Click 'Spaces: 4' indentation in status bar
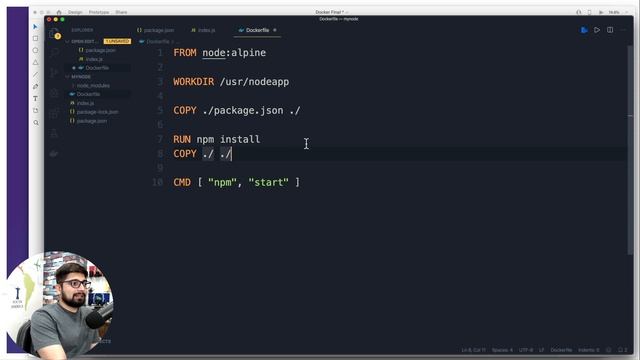640x360 pixels. point(502,350)
